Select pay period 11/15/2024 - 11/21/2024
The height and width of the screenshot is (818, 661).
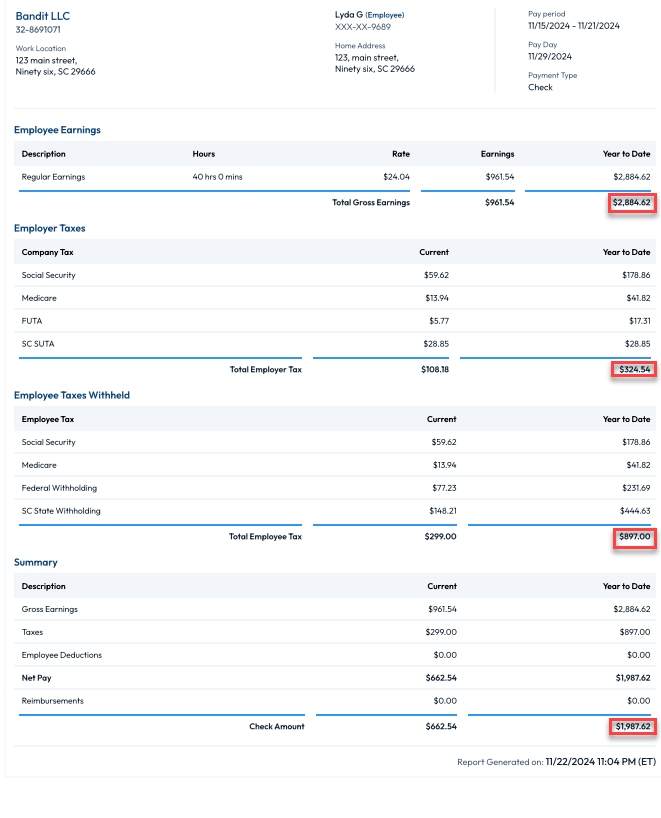point(573,26)
